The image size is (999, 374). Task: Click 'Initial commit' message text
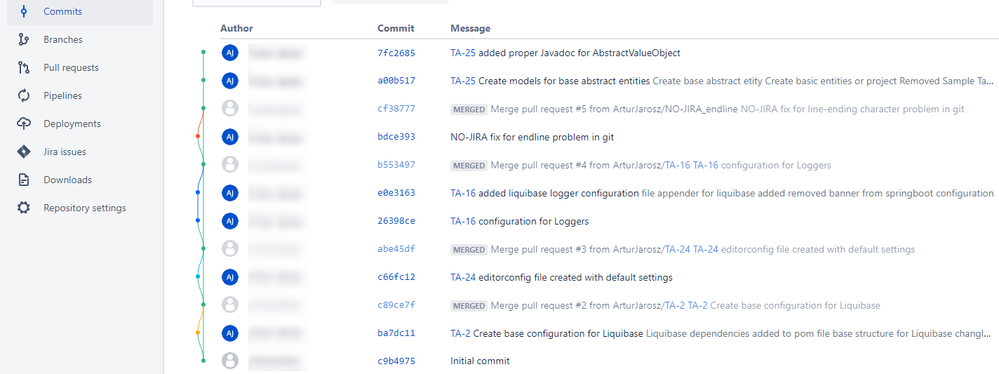click(480, 361)
